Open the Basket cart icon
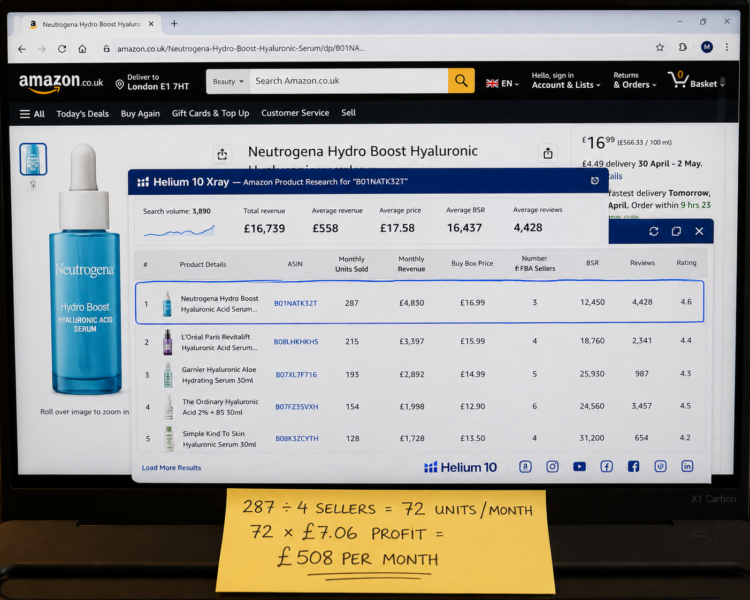The width and height of the screenshot is (750, 600). tap(696, 80)
